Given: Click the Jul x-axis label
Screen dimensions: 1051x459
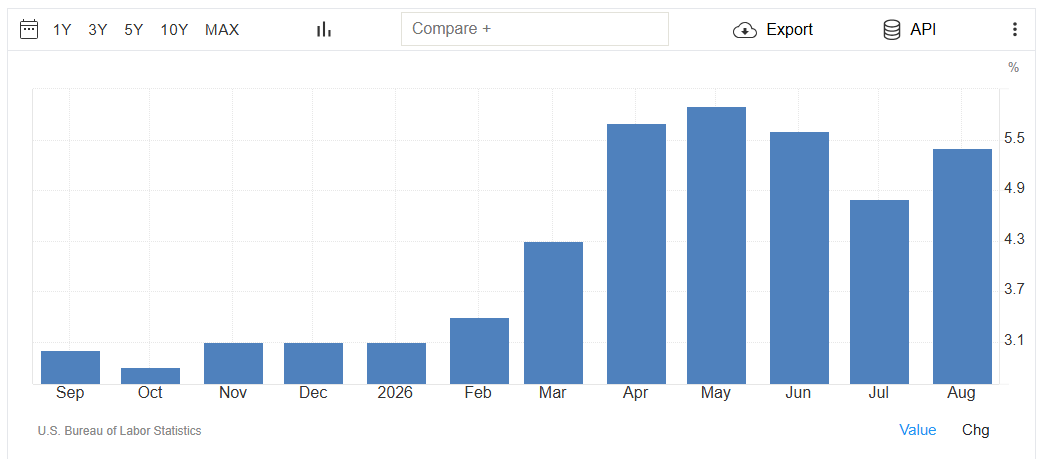Looking at the screenshot, I should coord(879,393).
